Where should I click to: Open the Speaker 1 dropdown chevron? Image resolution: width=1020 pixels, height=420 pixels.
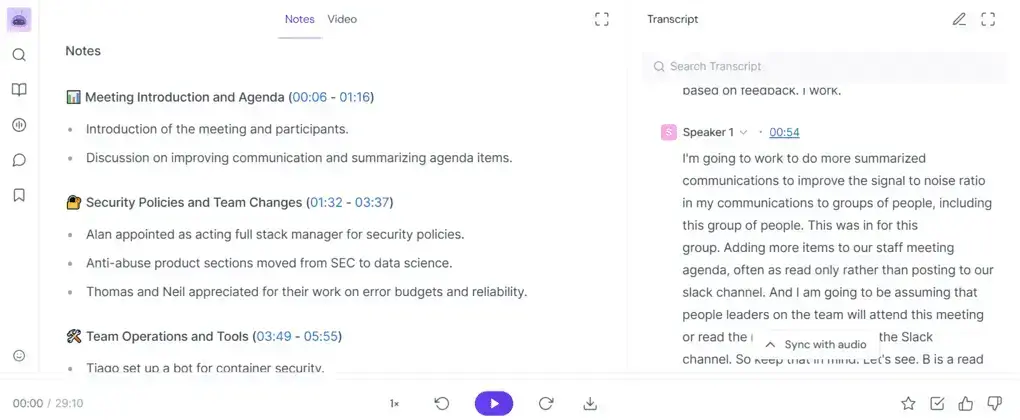(x=743, y=133)
